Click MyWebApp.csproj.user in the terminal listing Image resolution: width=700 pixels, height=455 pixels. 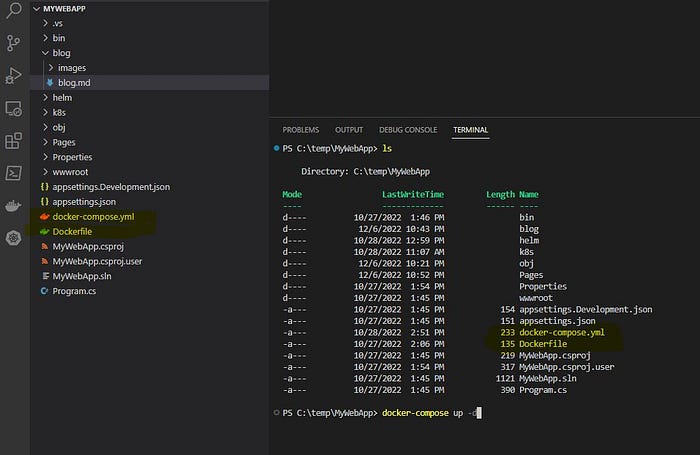(x=567, y=367)
